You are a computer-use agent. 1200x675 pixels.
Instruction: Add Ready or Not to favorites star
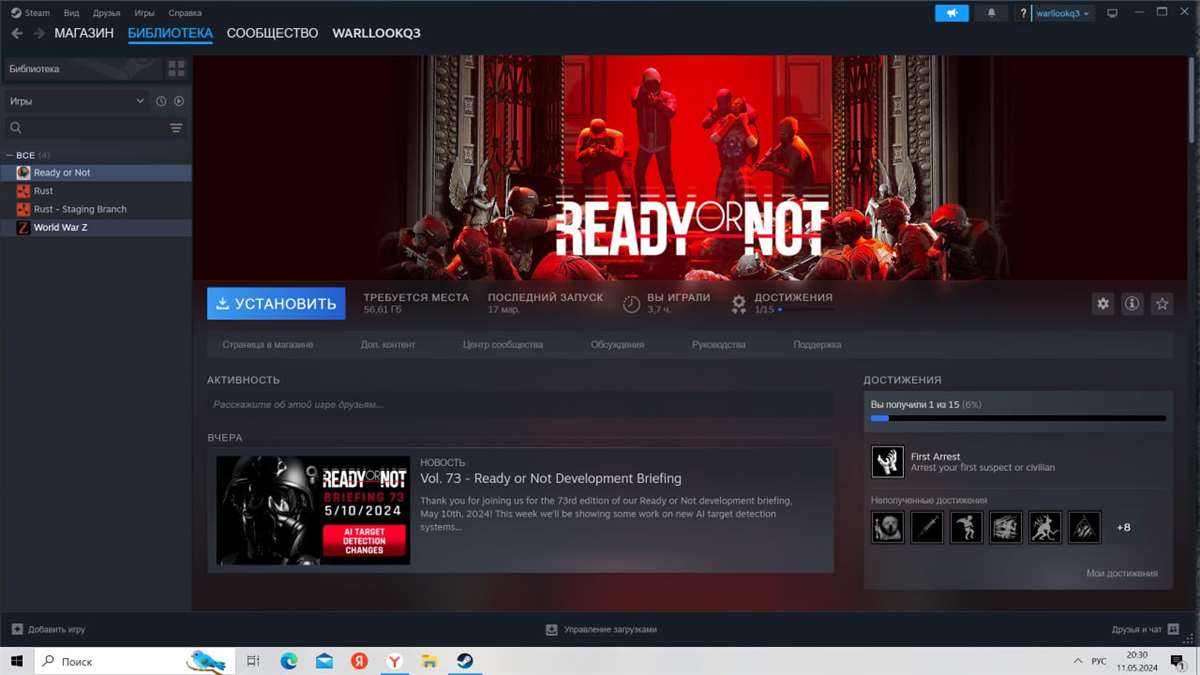1161,304
